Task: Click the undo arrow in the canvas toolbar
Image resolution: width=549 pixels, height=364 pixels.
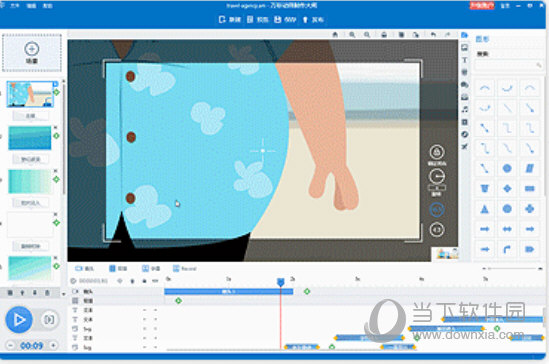Action: pos(433,34)
